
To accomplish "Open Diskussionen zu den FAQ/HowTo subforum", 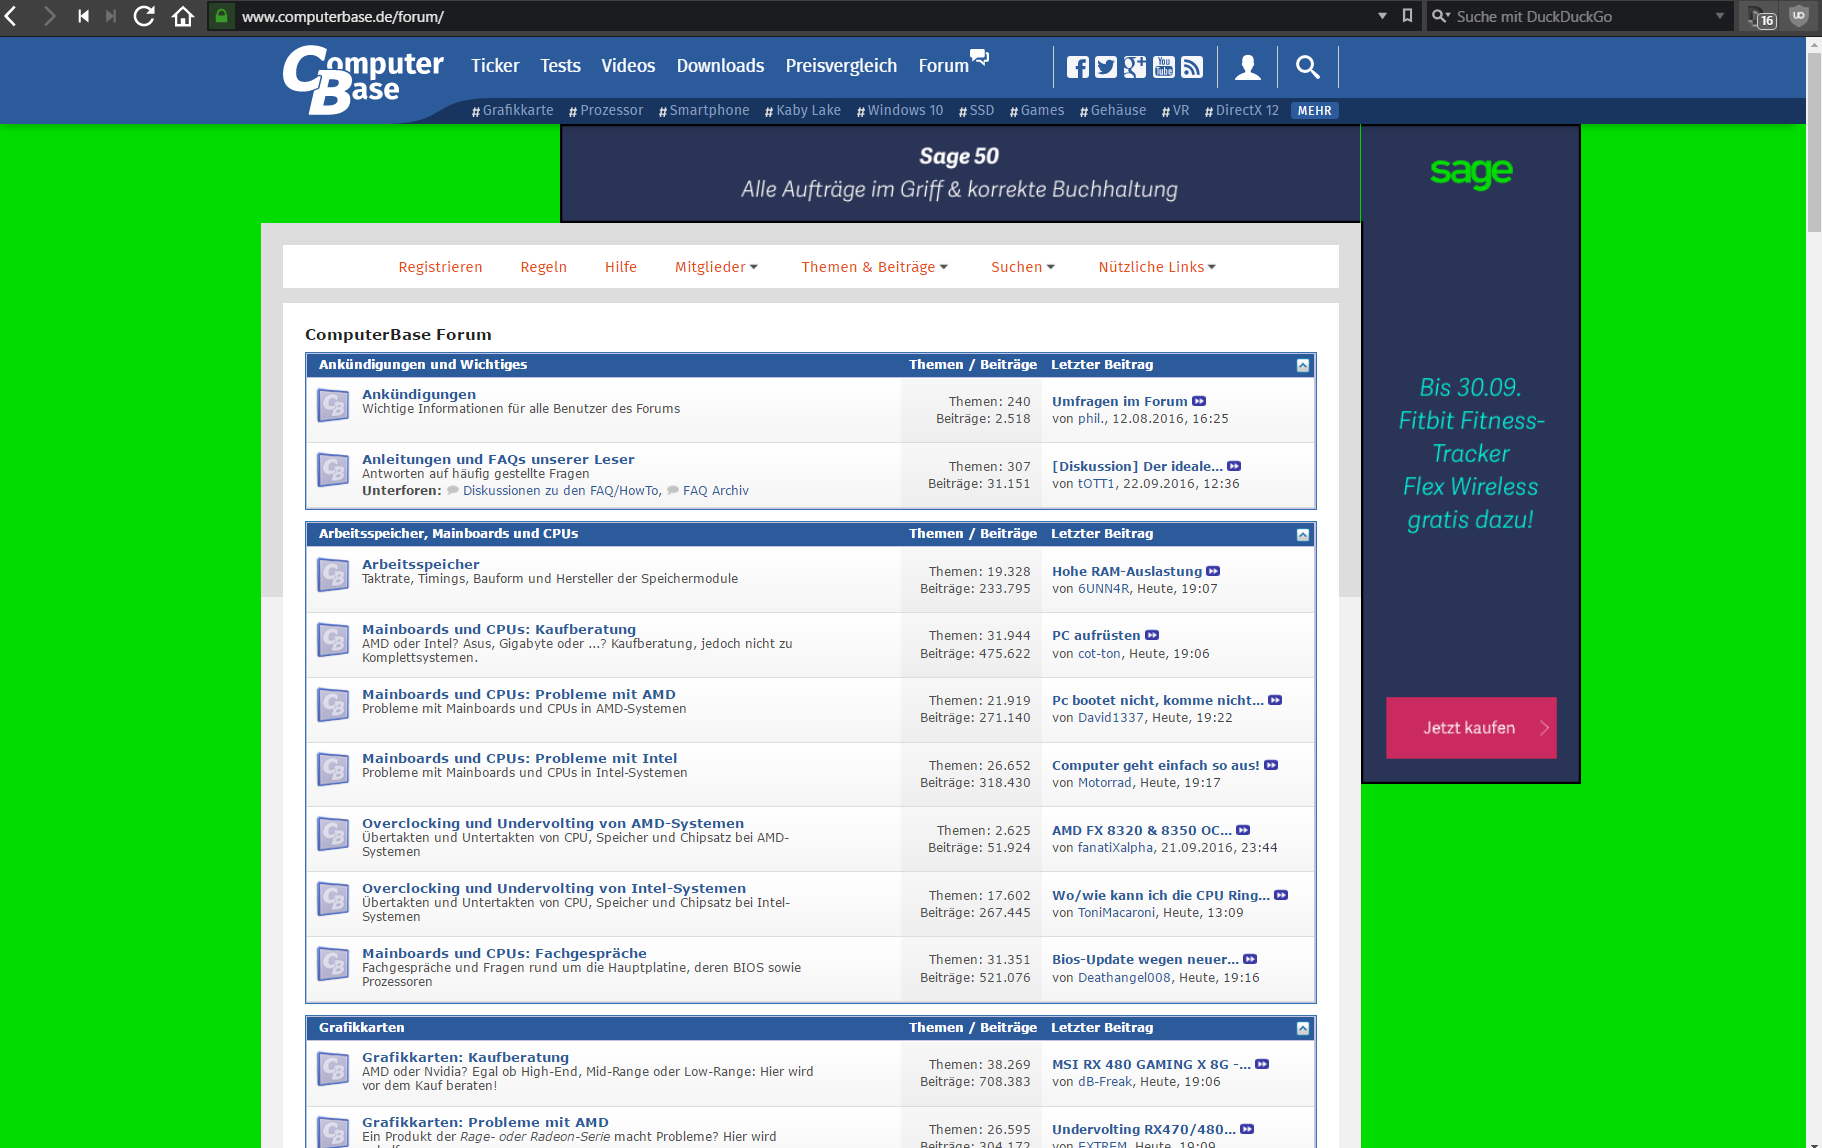I will coord(561,491).
